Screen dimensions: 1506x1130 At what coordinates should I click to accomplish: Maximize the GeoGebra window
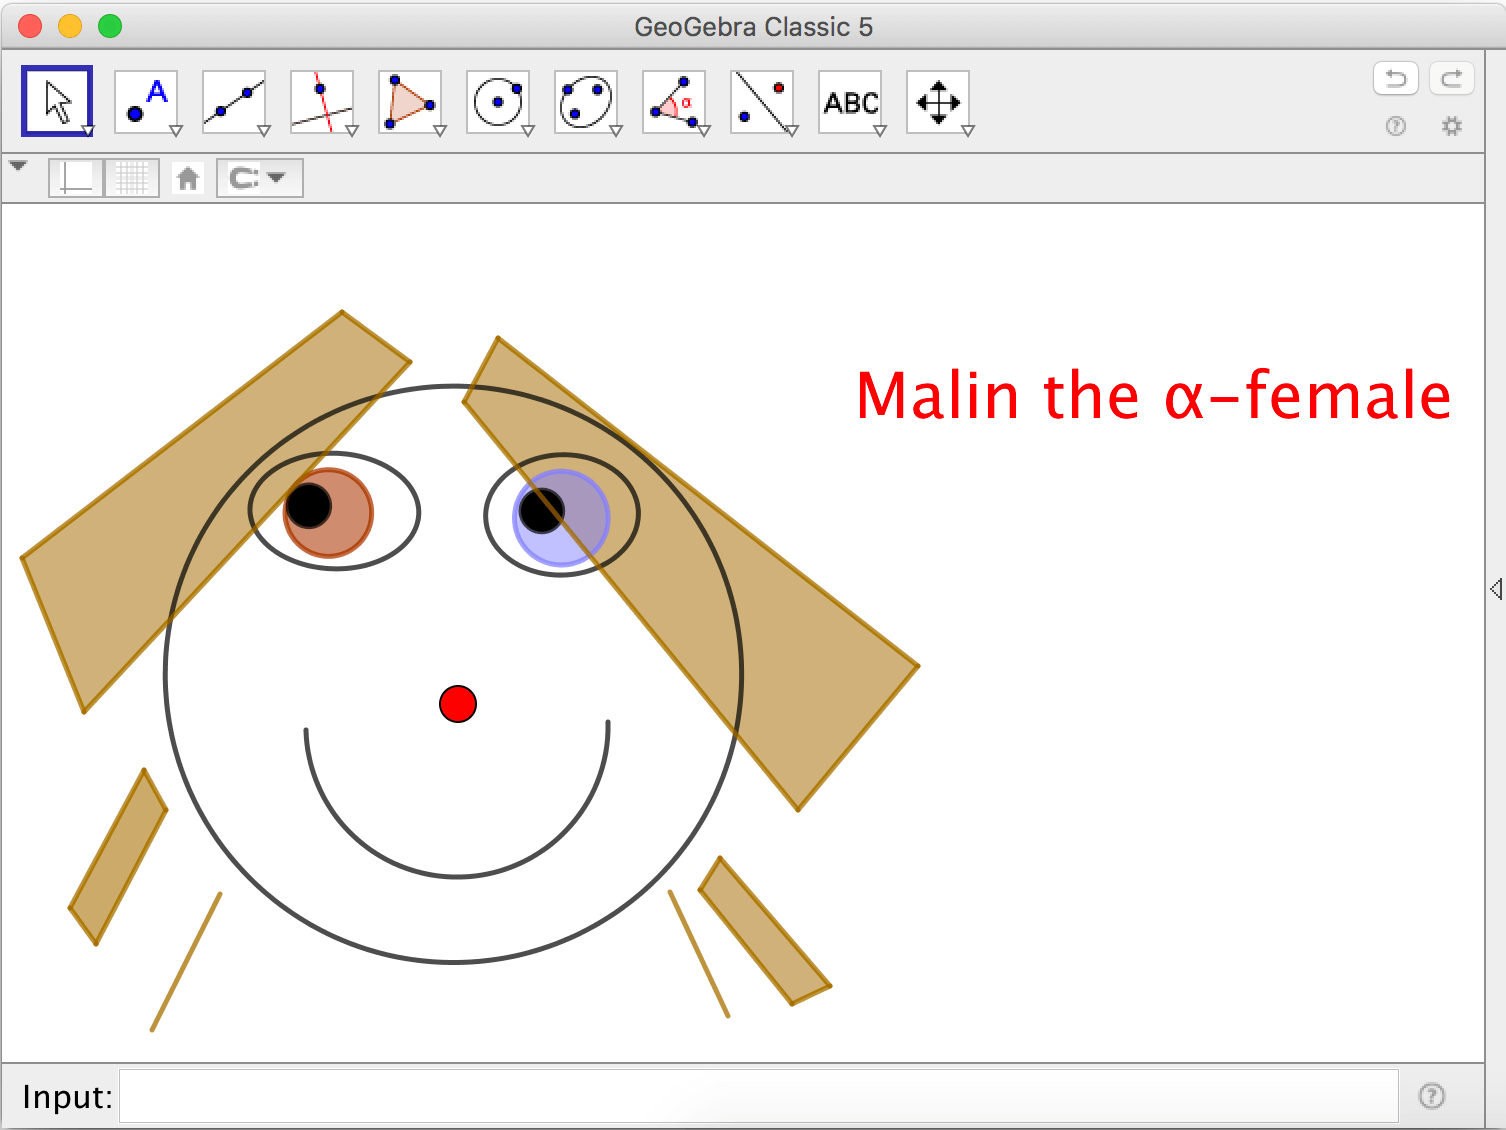tap(110, 26)
